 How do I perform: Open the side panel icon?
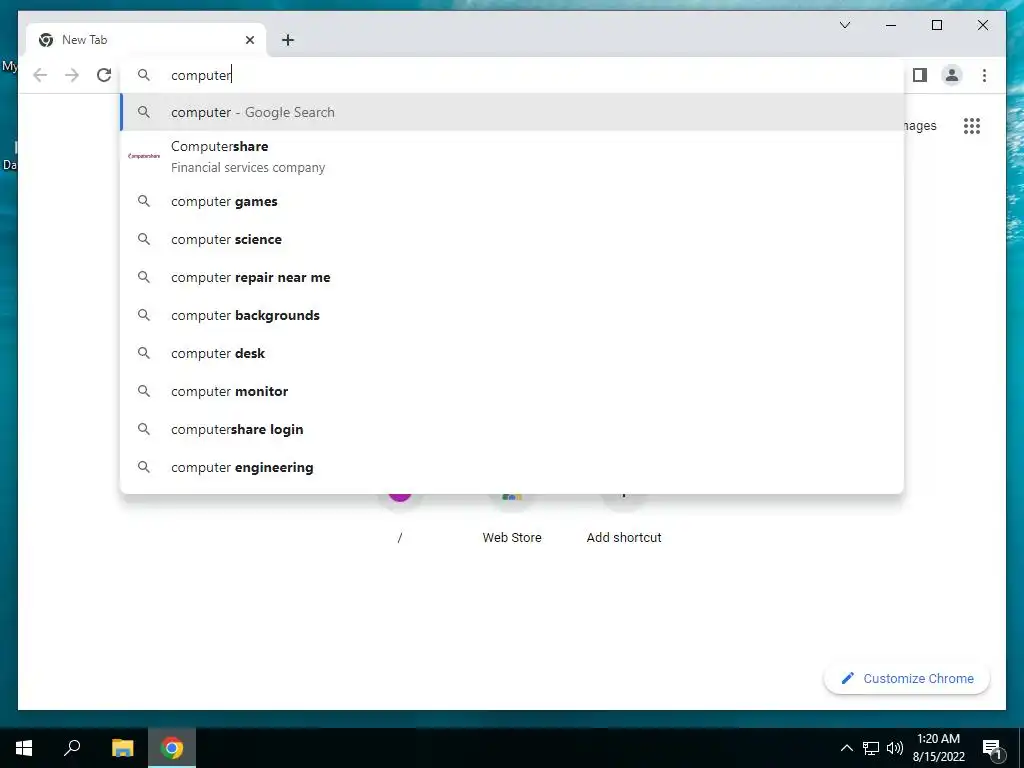point(920,75)
